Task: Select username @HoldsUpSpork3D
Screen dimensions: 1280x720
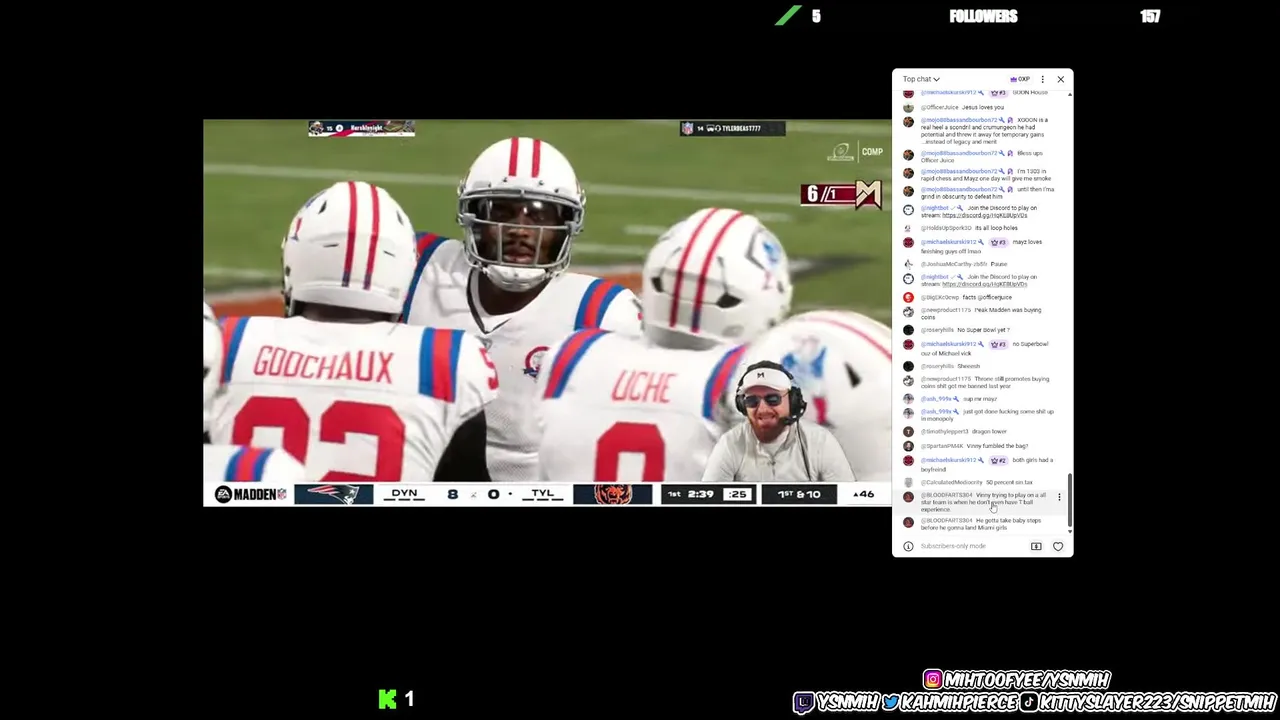Action: (x=945, y=228)
